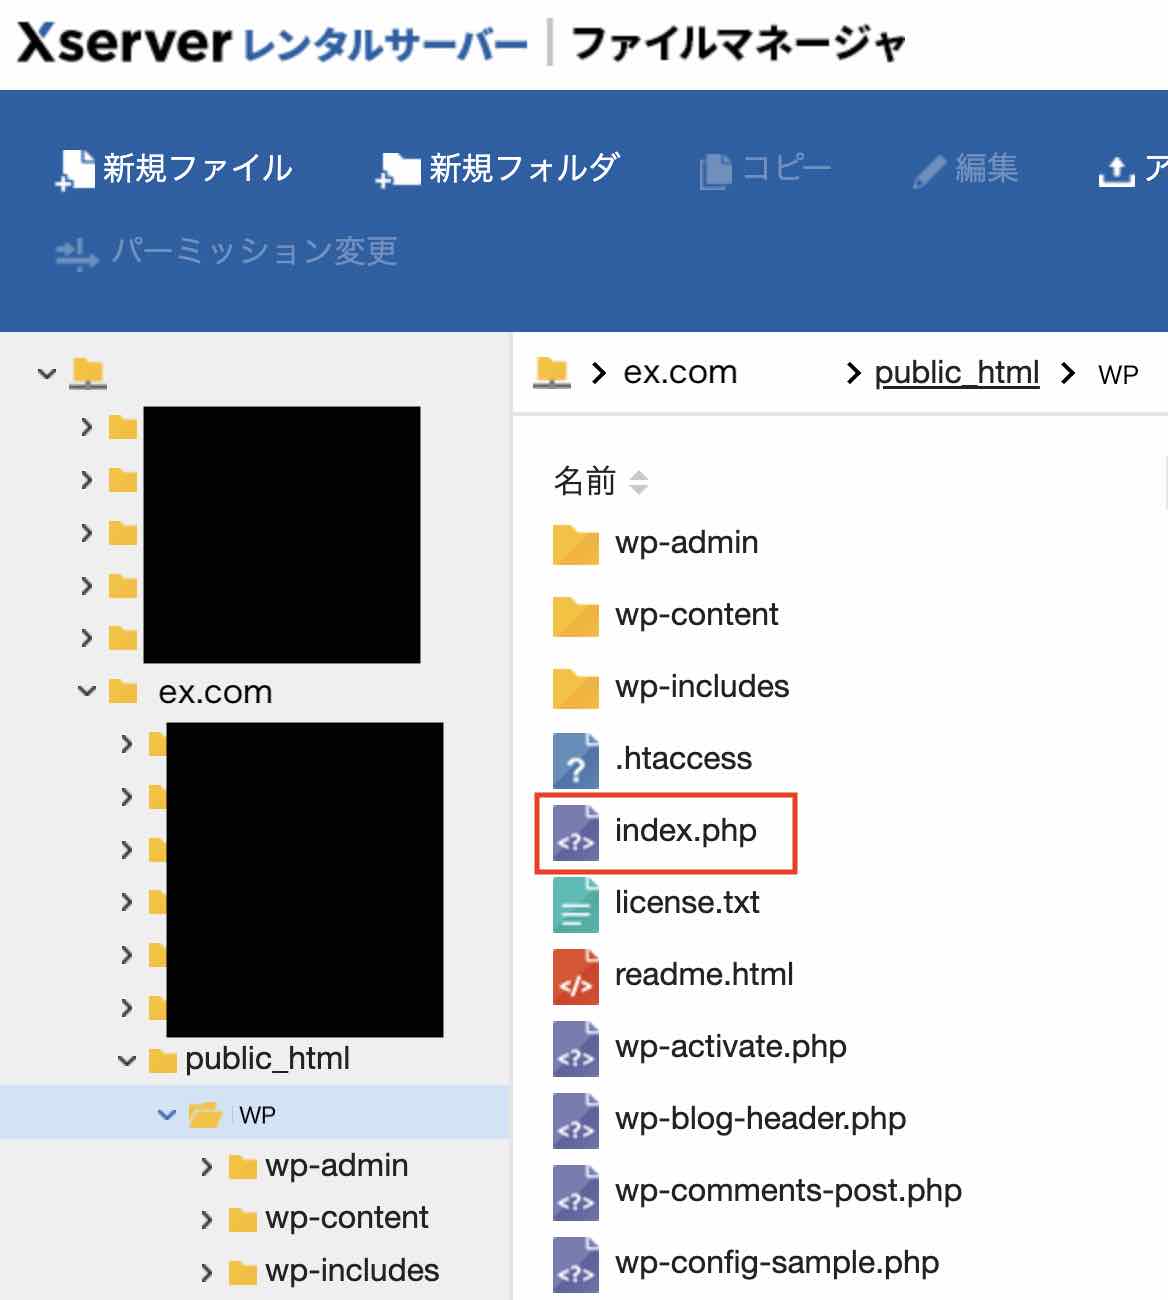The height and width of the screenshot is (1300, 1168).
Task: Select the wp-admin folder icon in file list
Action: 576,544
